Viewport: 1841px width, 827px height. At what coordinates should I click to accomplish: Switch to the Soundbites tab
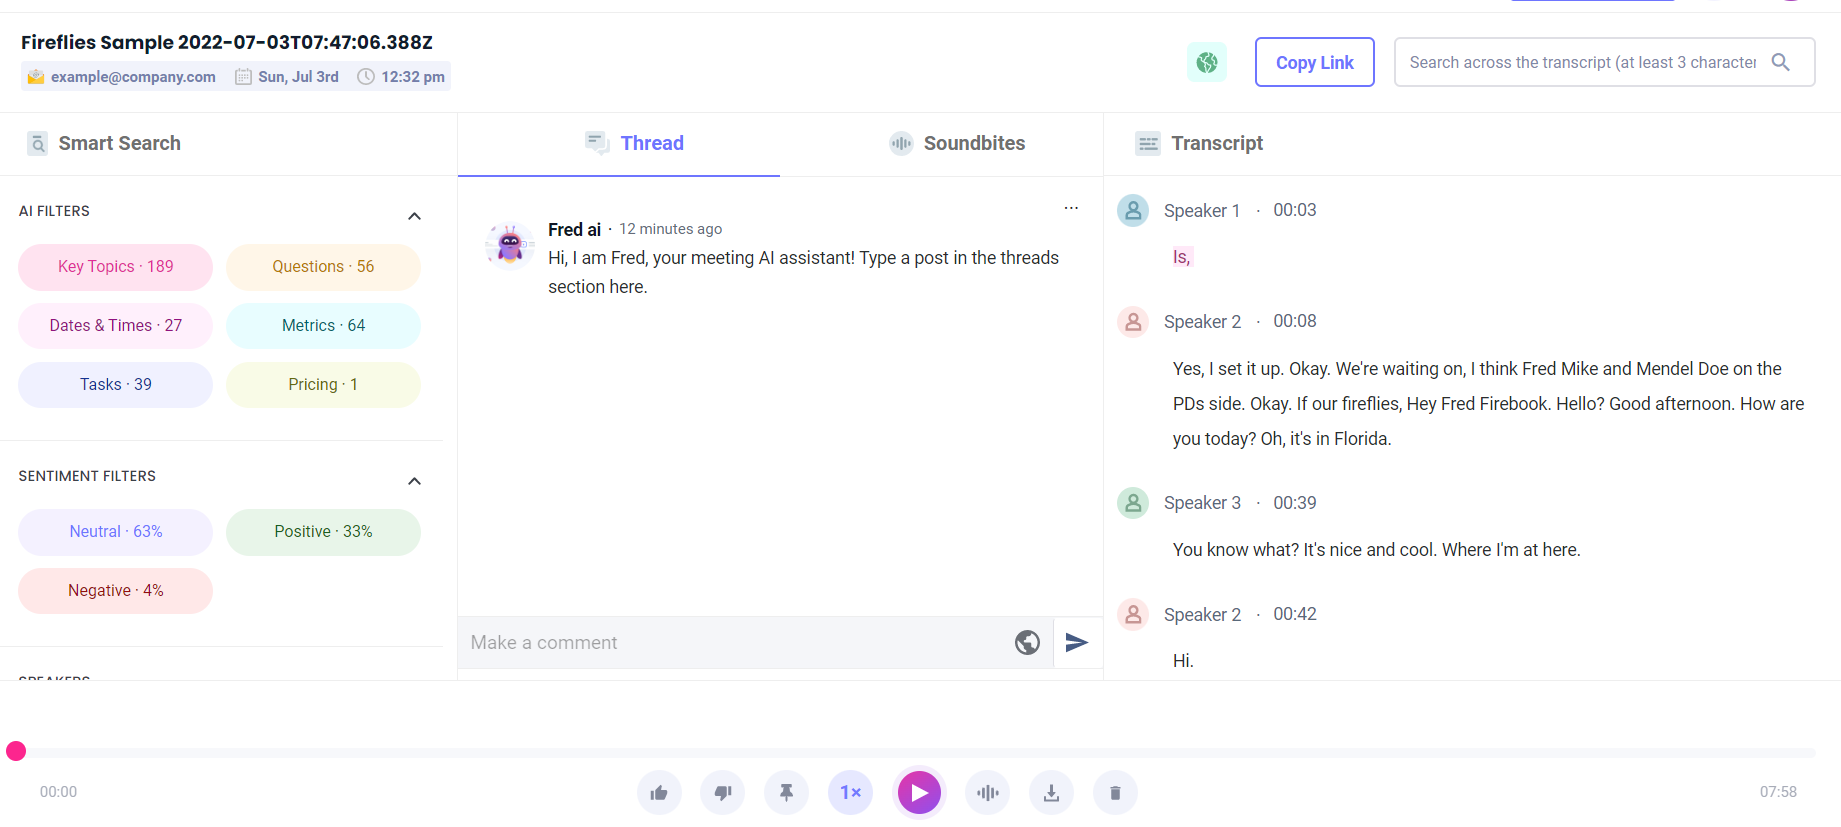[957, 144]
